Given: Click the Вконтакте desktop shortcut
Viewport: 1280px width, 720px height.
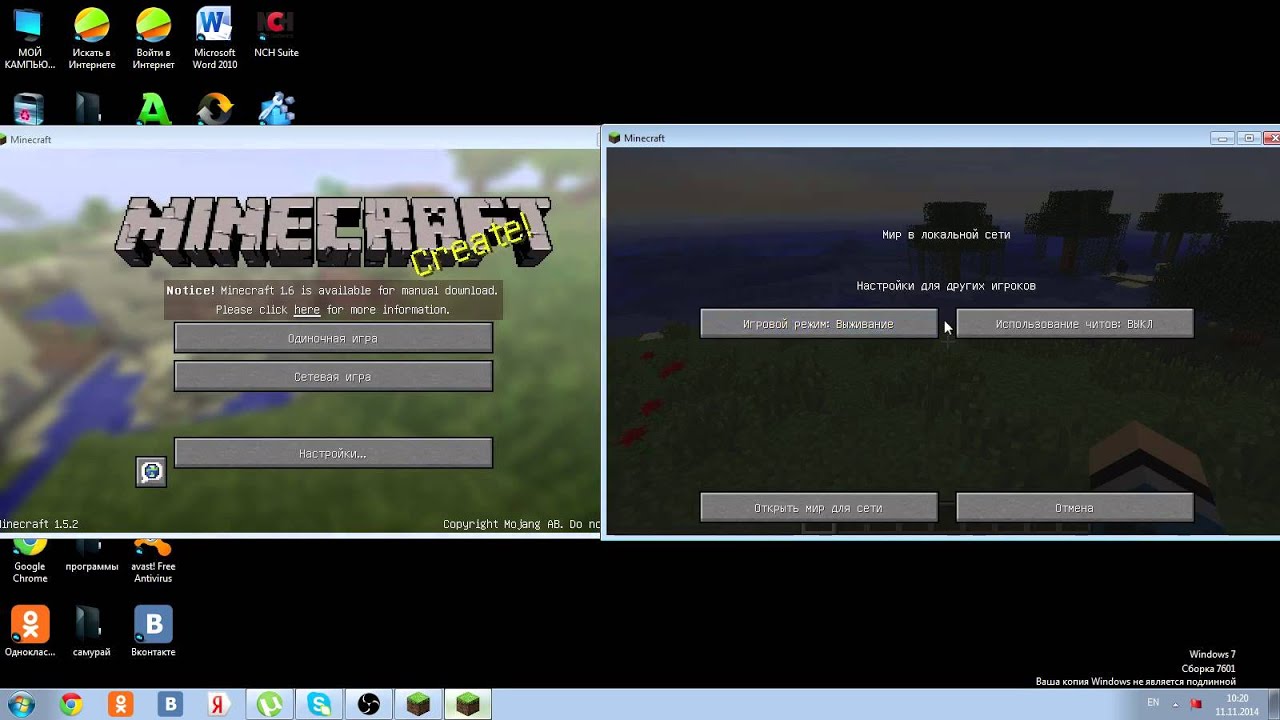Looking at the screenshot, I should click(153, 631).
